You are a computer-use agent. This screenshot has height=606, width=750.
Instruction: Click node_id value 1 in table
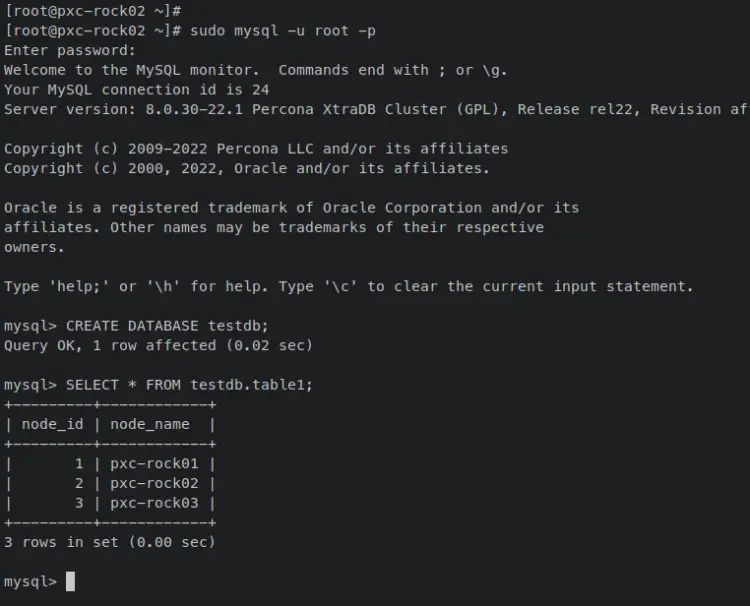tap(79, 464)
